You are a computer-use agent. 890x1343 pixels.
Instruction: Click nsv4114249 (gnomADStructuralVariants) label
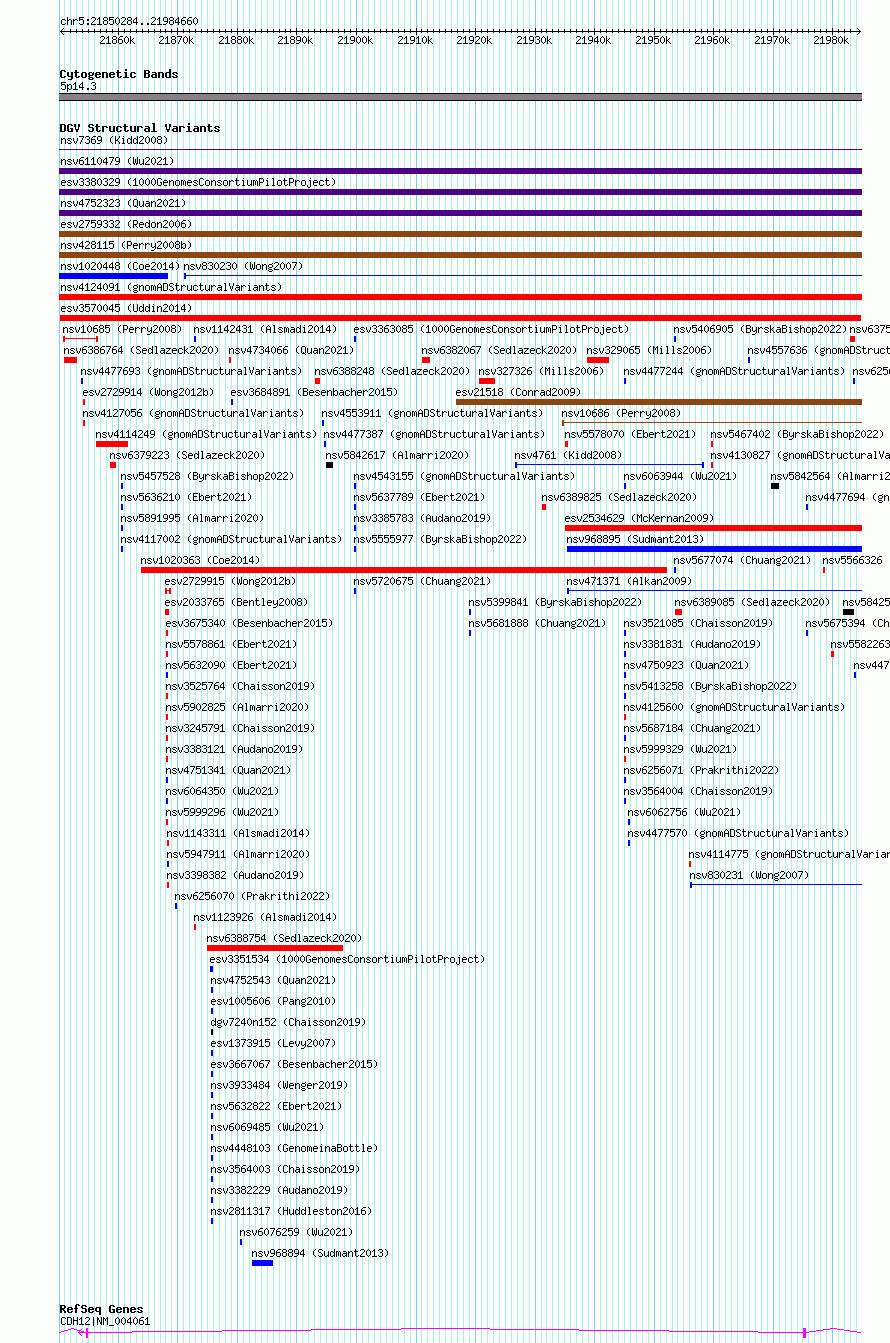206,434
